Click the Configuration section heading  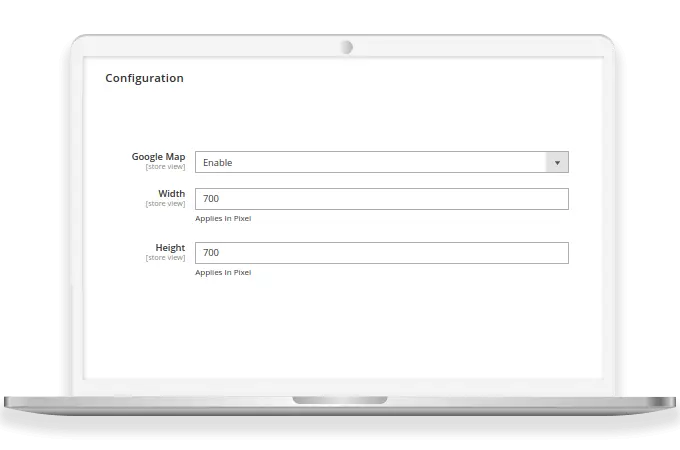(x=144, y=78)
